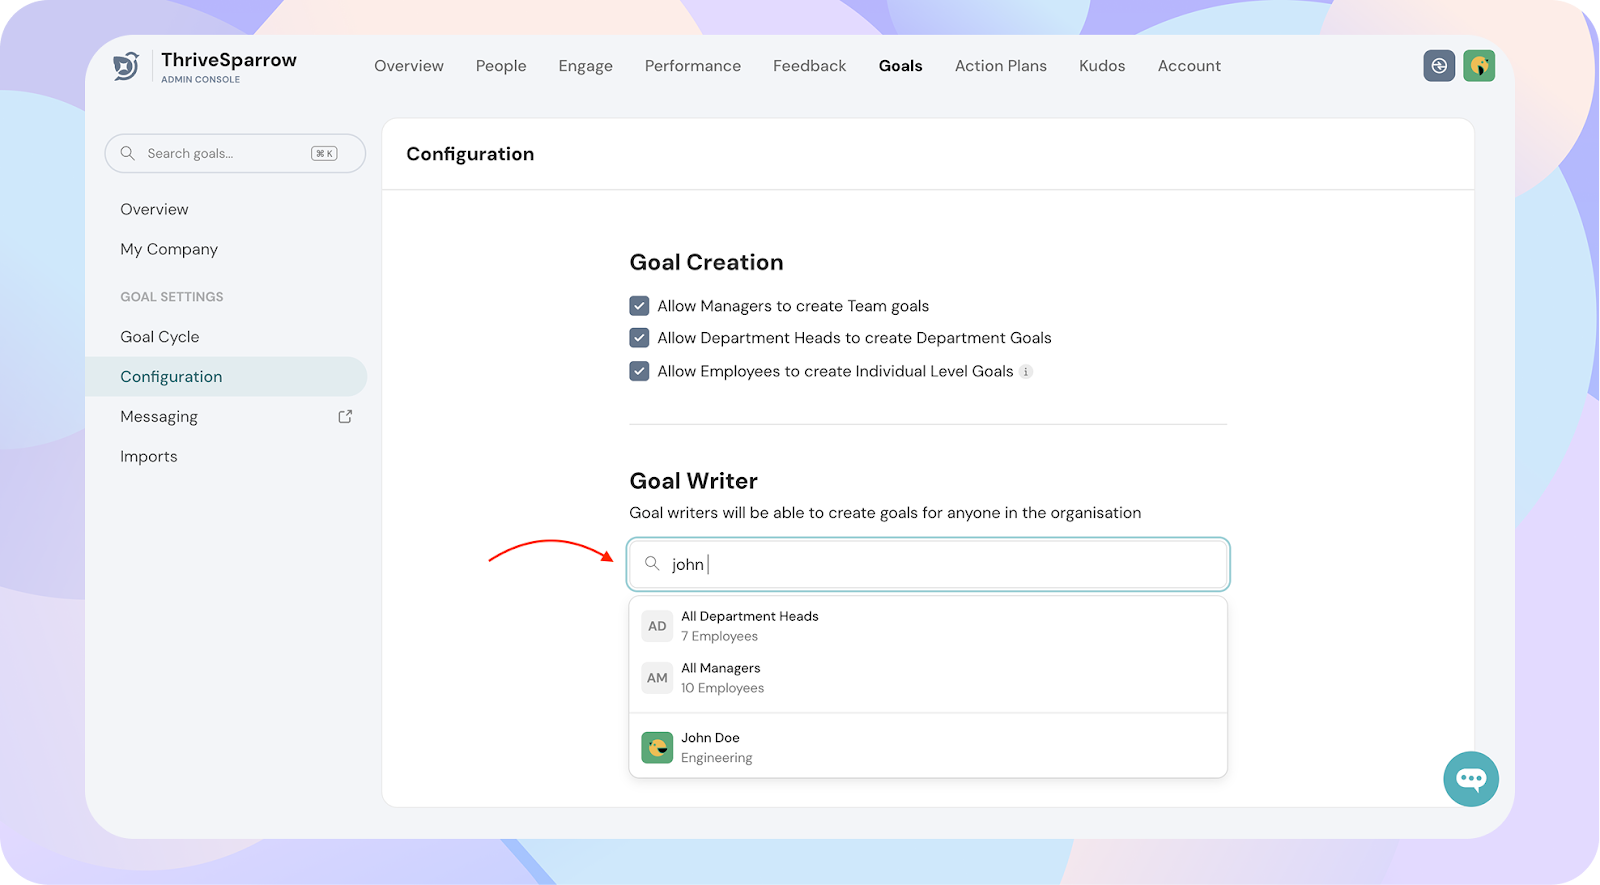Click the '10 Employees' text
1600x885 pixels.
coord(723,688)
